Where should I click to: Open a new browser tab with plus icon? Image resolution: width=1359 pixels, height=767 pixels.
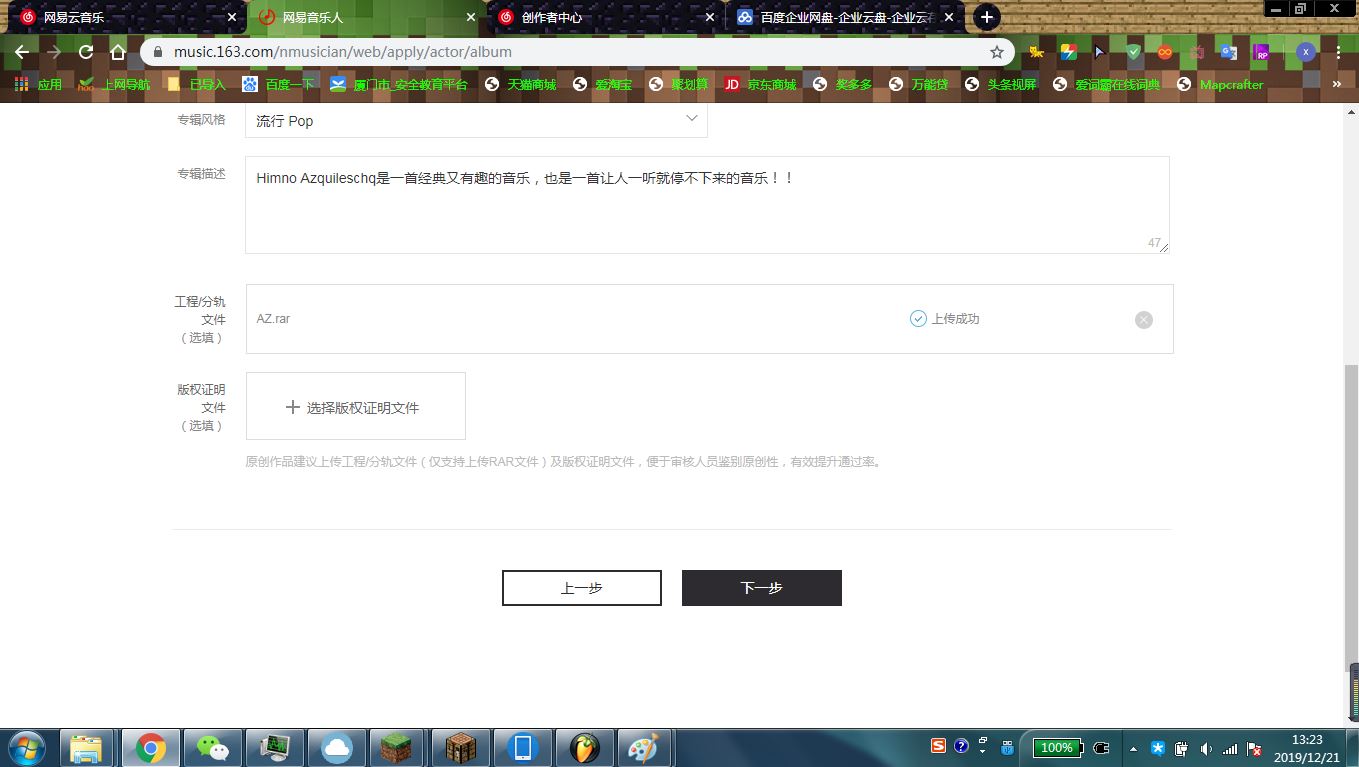point(986,17)
